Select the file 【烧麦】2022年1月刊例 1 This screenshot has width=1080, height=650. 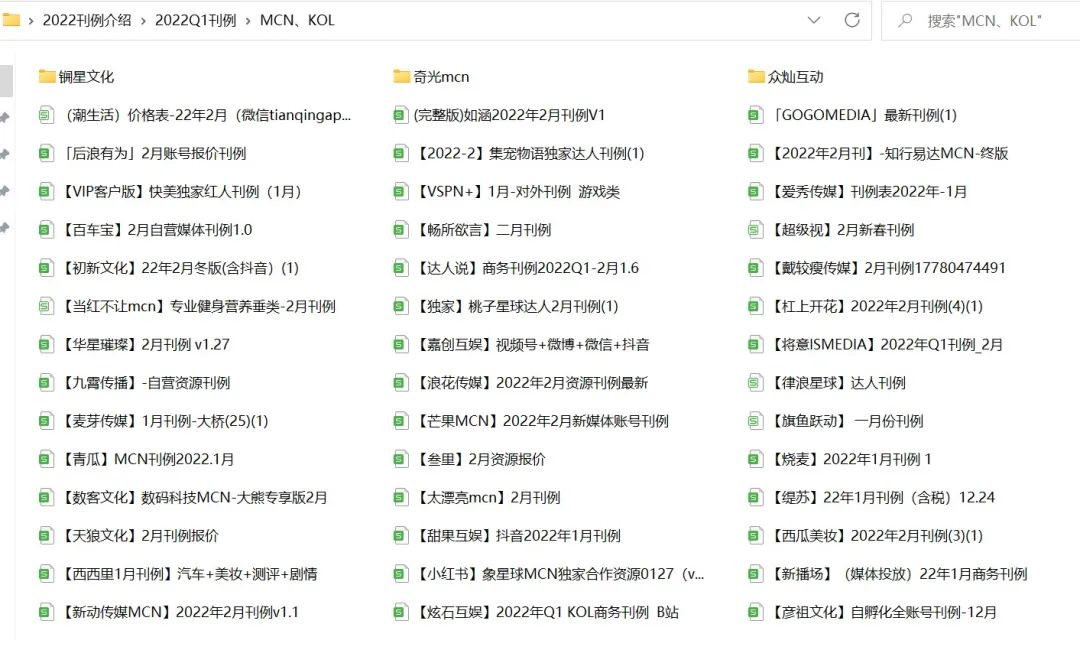[x=840, y=459]
